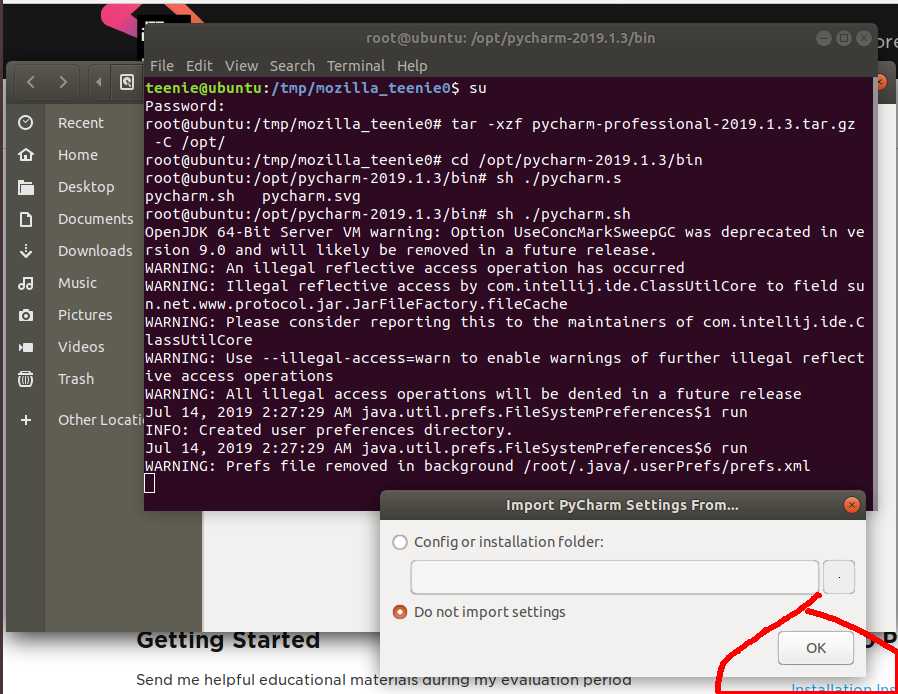Click the 'Import PyCharm Settings From...' dialog title
Viewport: 898px width, 694px height.
tap(622, 505)
